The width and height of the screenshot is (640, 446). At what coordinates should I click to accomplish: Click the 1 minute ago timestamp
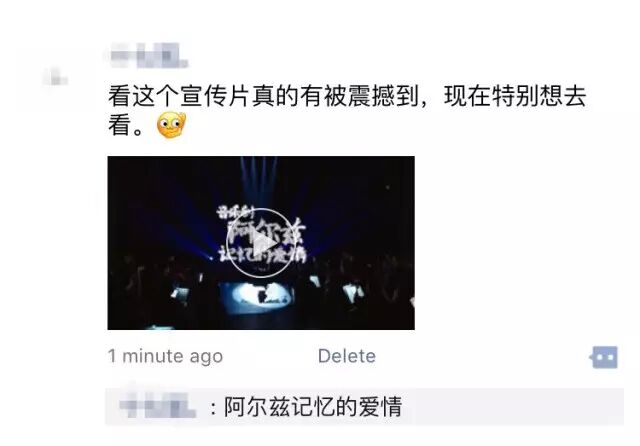(x=165, y=356)
